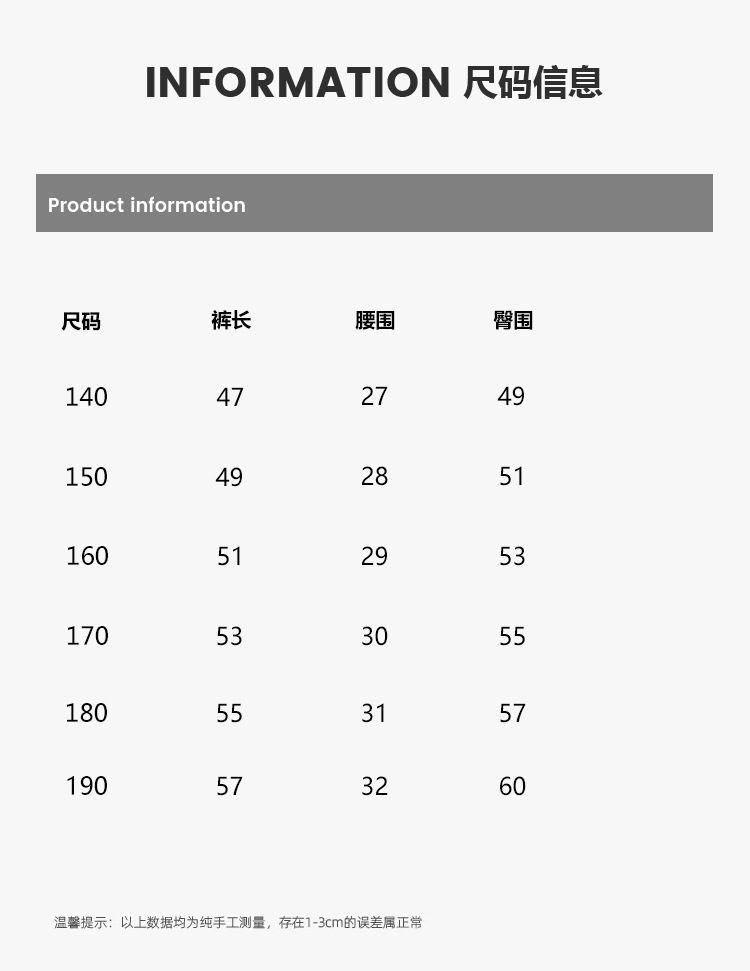Select size 160 in the size column
Image resolution: width=750 pixels, height=971 pixels.
pos(87,556)
